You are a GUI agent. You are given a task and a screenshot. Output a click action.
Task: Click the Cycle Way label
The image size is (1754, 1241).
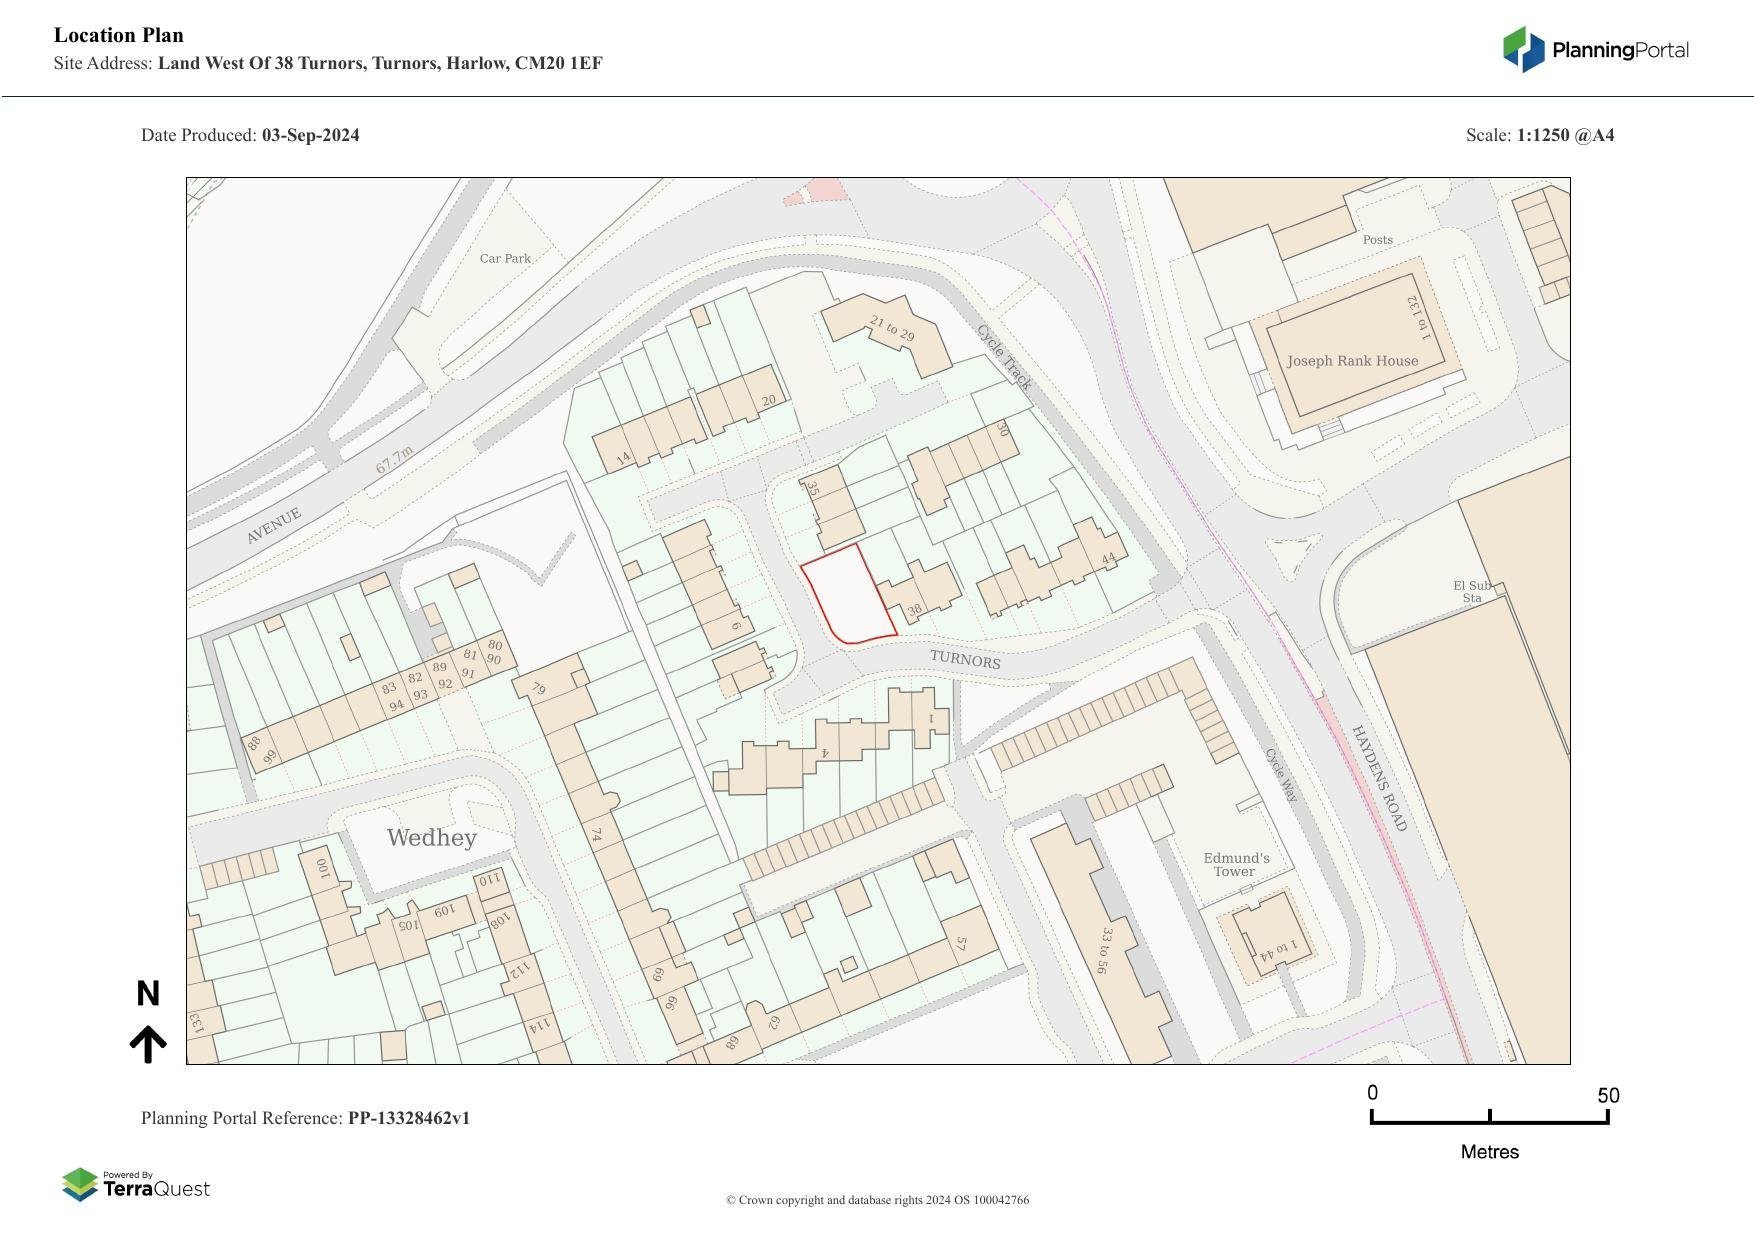click(1280, 775)
